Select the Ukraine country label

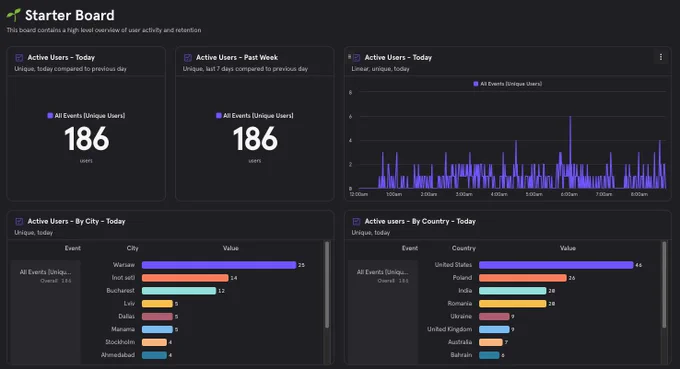coord(461,316)
